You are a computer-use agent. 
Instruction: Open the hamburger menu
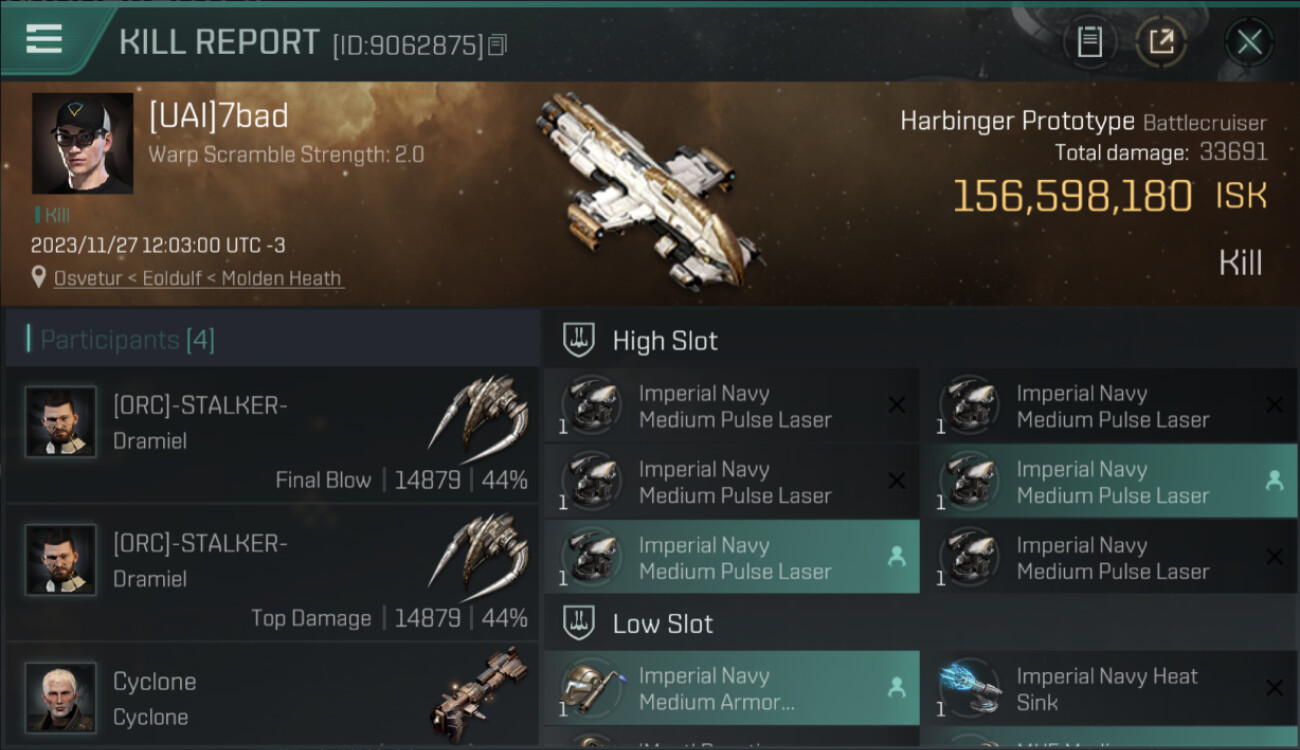44,39
